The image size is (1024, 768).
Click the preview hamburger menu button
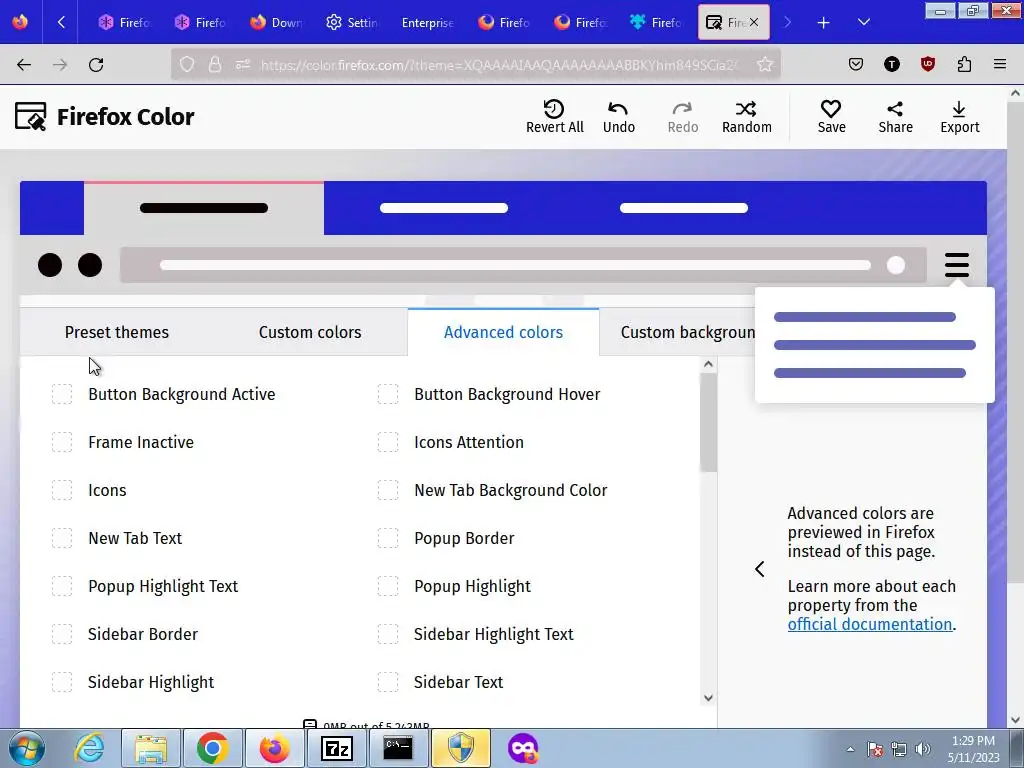[957, 264]
